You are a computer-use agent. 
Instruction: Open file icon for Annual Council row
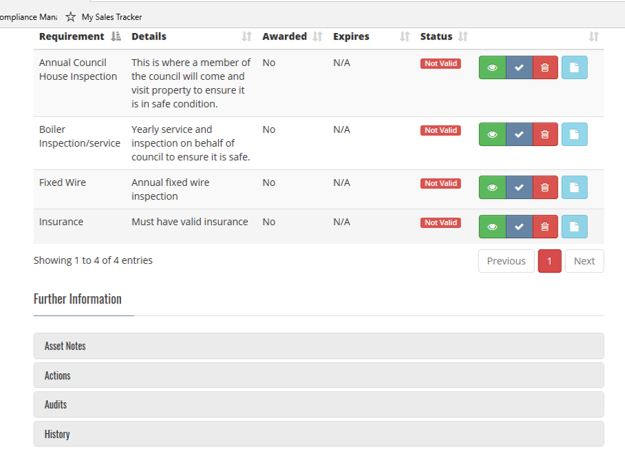tap(574, 67)
